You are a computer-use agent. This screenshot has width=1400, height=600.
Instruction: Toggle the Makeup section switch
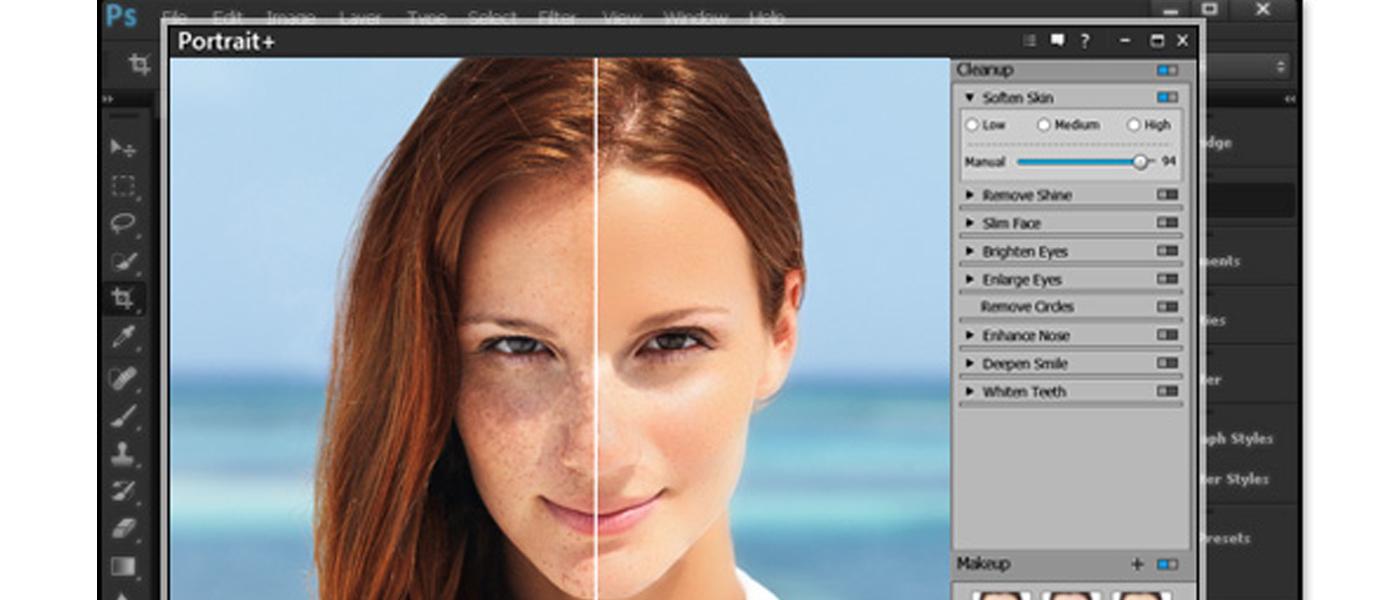[1167, 564]
